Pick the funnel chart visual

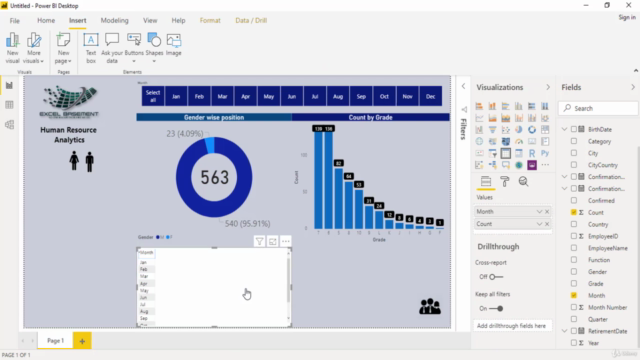(x=492, y=130)
